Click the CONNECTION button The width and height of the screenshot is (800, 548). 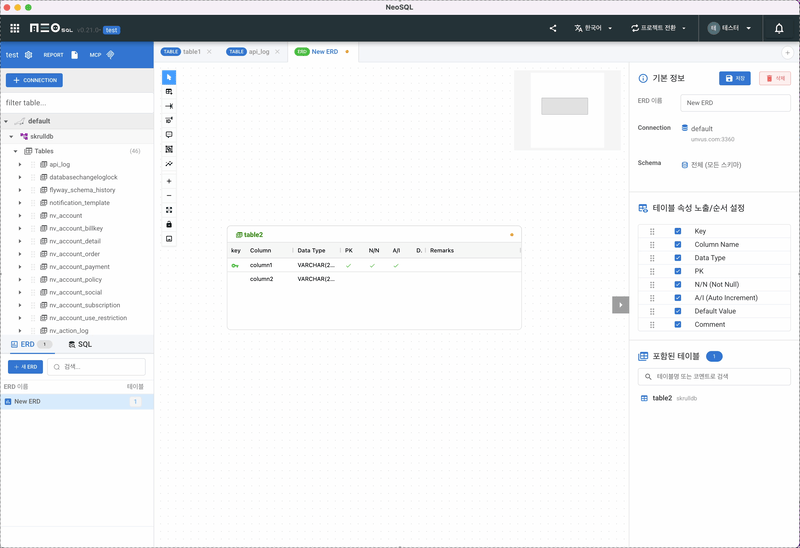34,80
